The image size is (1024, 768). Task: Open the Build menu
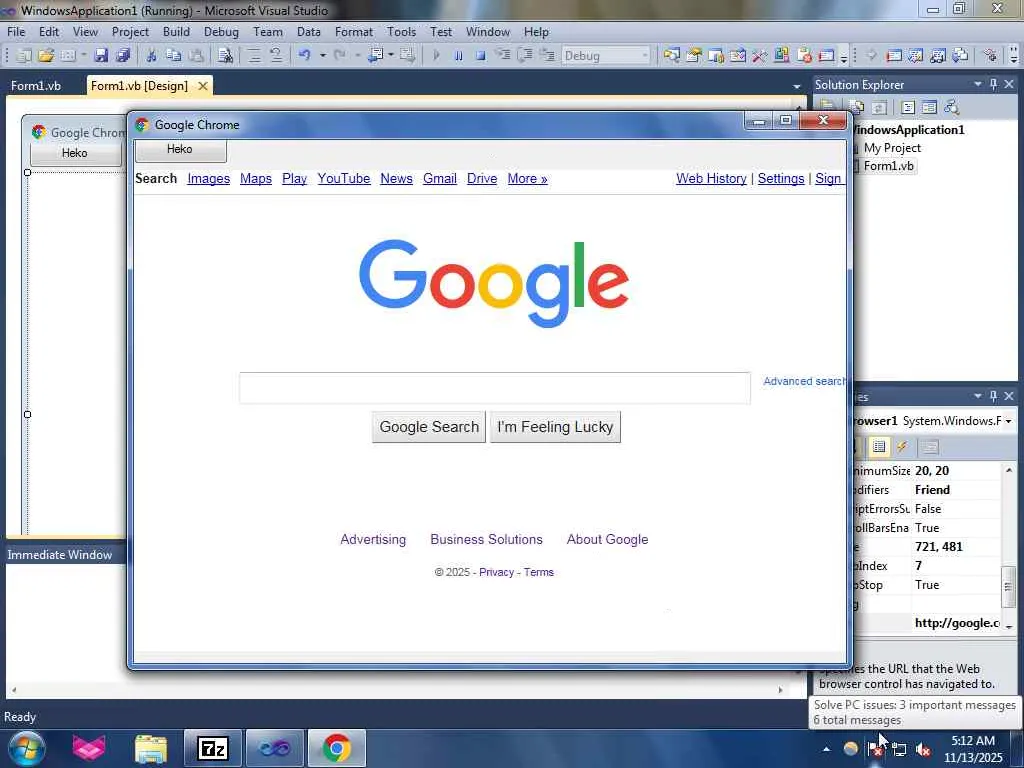click(x=176, y=31)
